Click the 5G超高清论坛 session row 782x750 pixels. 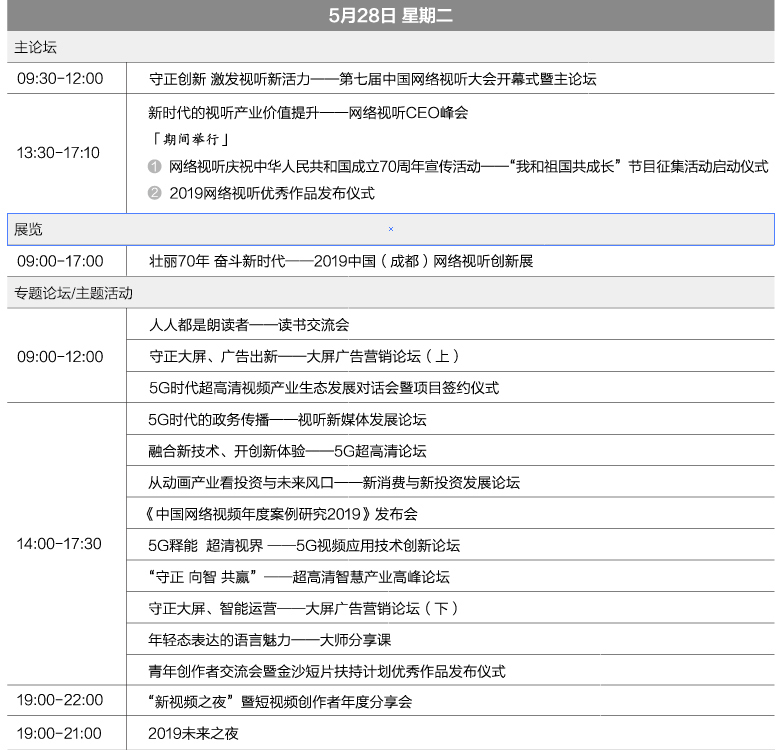pos(287,451)
